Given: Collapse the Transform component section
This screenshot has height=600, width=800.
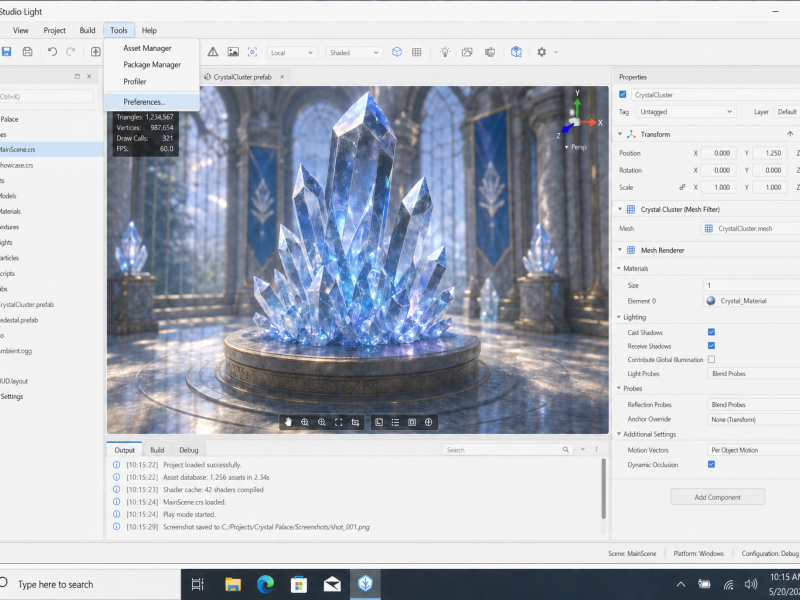Looking at the screenshot, I should click(x=620, y=134).
